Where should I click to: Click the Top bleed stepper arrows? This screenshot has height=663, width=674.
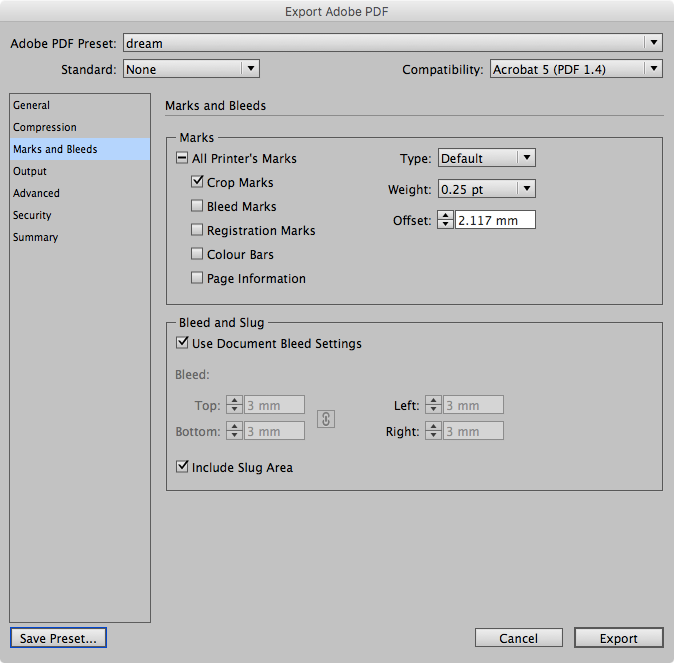coord(234,405)
